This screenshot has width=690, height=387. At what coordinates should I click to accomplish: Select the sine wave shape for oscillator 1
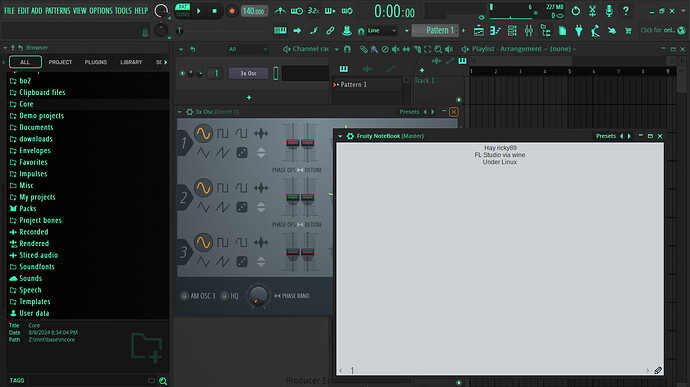pos(203,133)
